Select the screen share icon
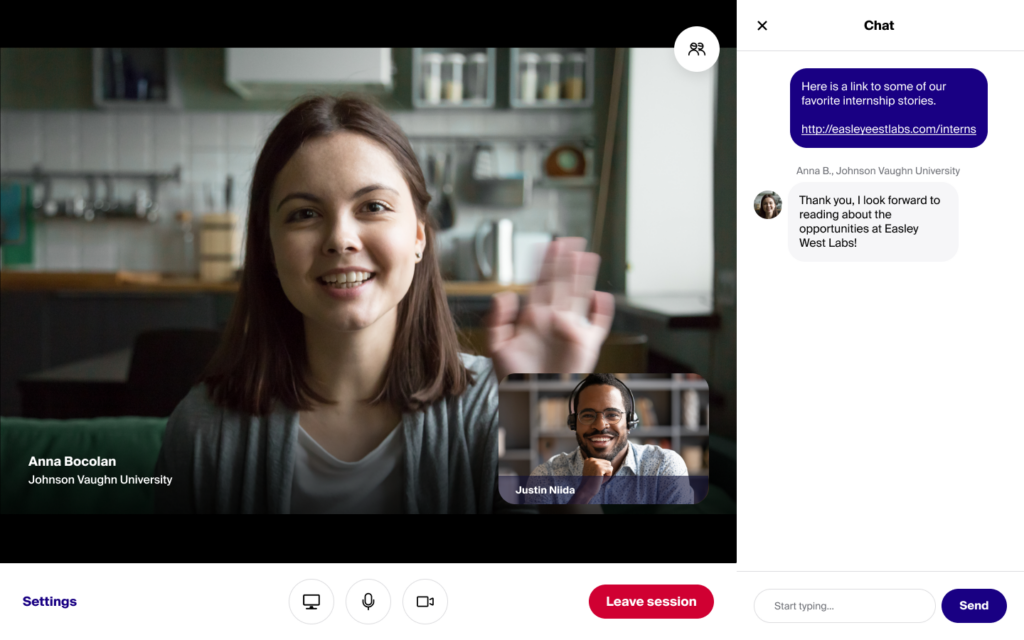1024x640 pixels. [311, 601]
